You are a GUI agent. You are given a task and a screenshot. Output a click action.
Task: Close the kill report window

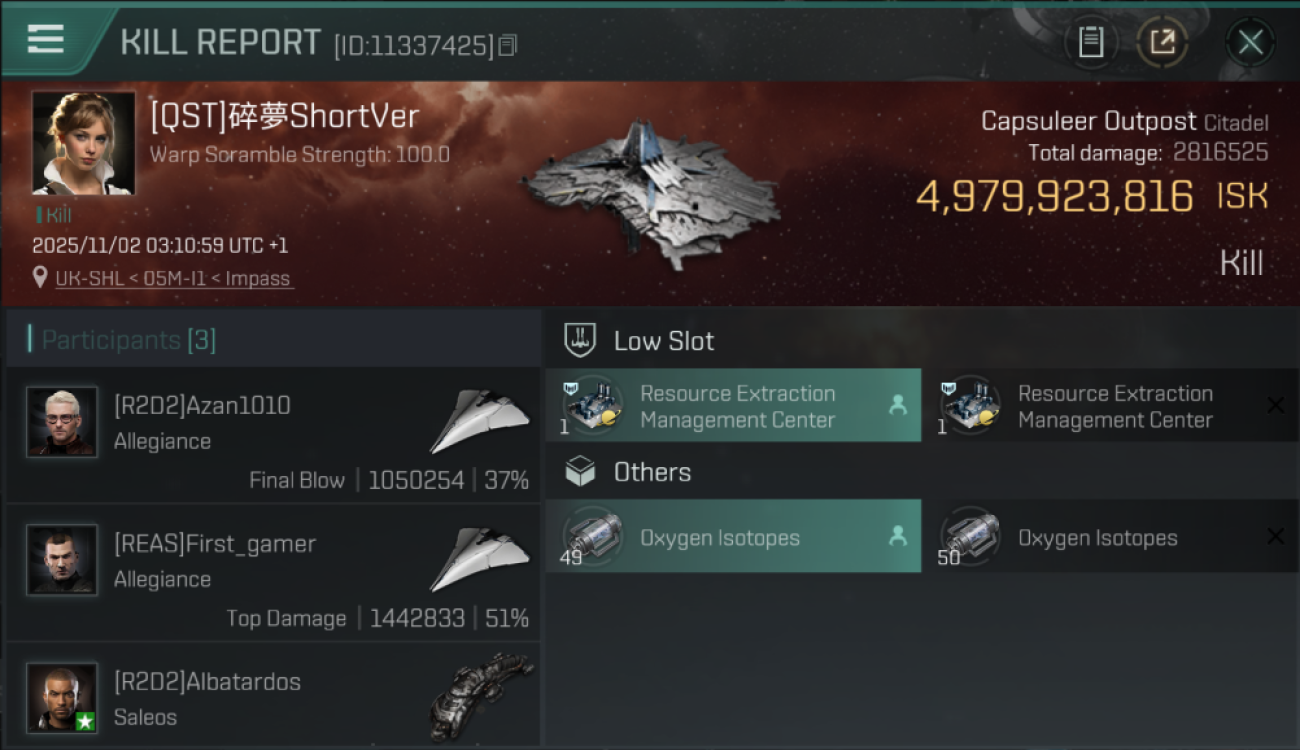tap(1250, 42)
